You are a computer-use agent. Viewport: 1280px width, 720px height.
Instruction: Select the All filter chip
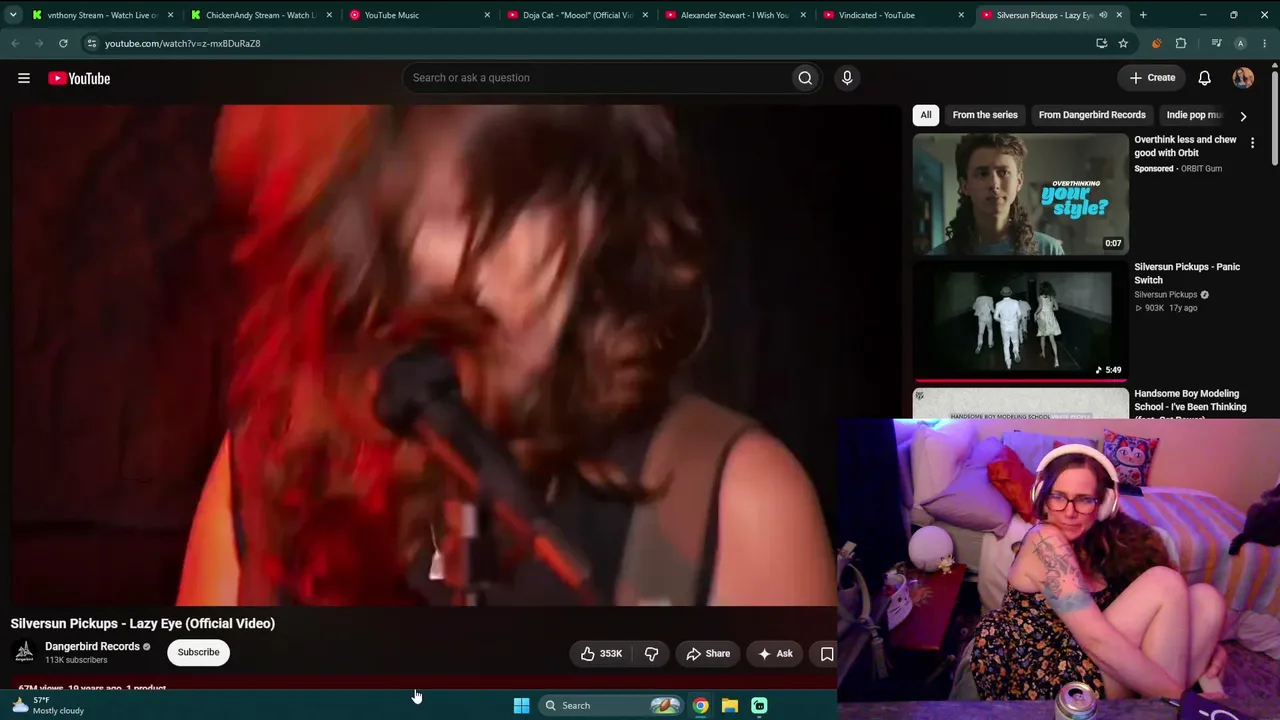[x=926, y=115]
